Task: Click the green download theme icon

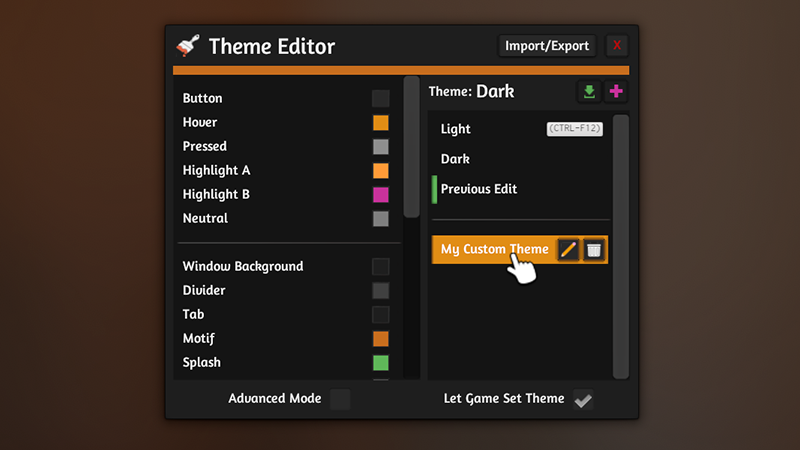Action: 589,92
